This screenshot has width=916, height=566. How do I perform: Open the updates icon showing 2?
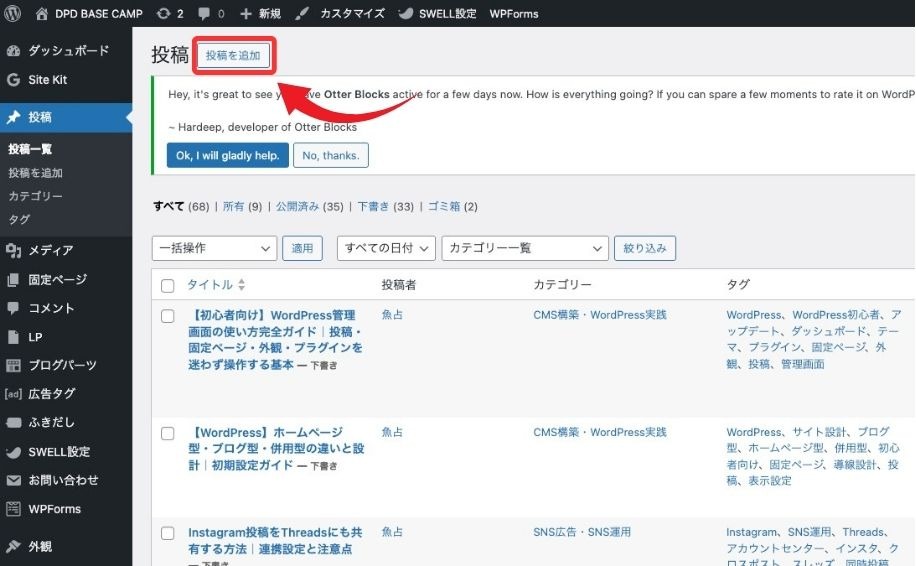point(164,14)
